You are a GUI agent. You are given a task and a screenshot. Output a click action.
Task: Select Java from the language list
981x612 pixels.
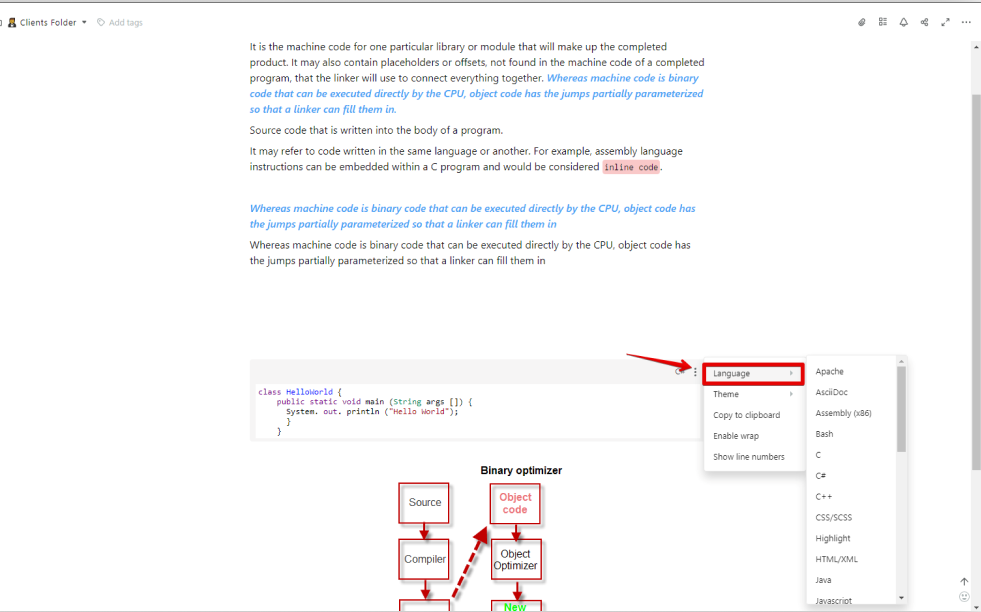point(823,580)
